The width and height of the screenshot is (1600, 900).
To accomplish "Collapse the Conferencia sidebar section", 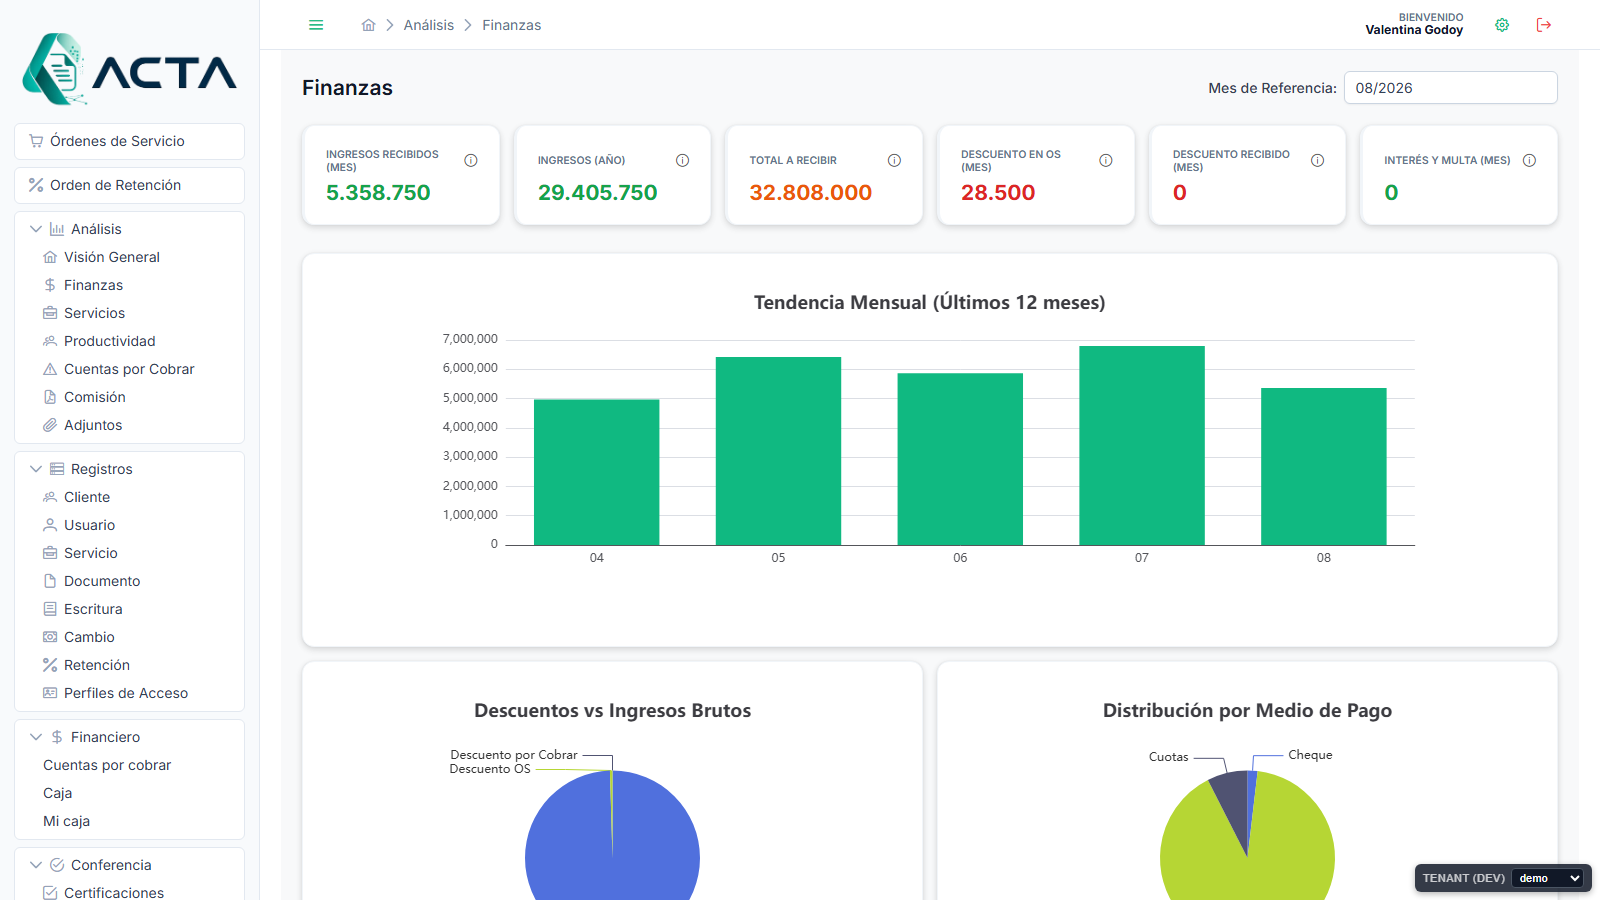I will [x=36, y=865].
